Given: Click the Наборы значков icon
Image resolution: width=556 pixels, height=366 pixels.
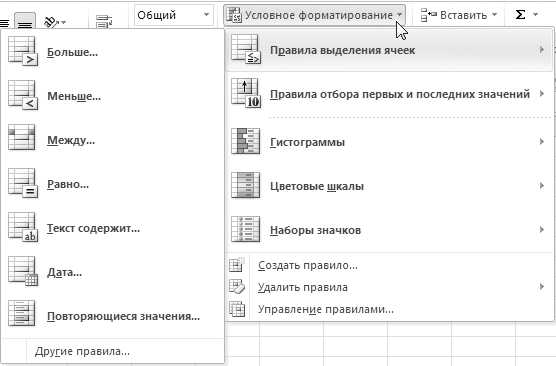Looking at the screenshot, I should click(x=245, y=229).
